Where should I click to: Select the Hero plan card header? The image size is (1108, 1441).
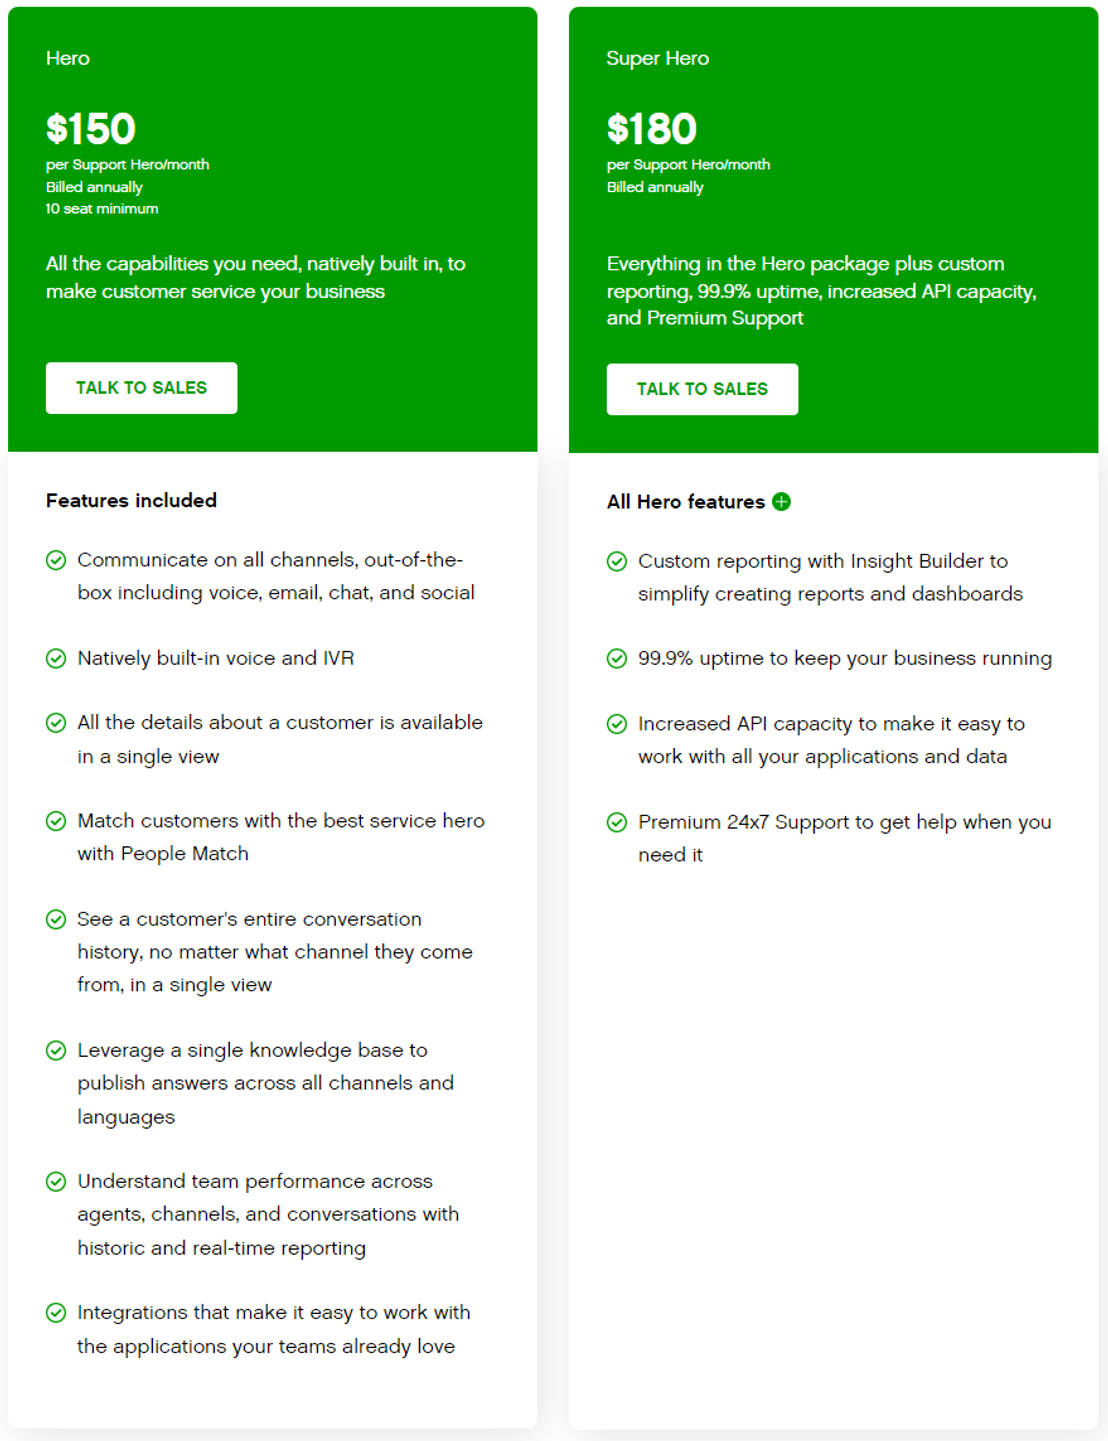66,58
